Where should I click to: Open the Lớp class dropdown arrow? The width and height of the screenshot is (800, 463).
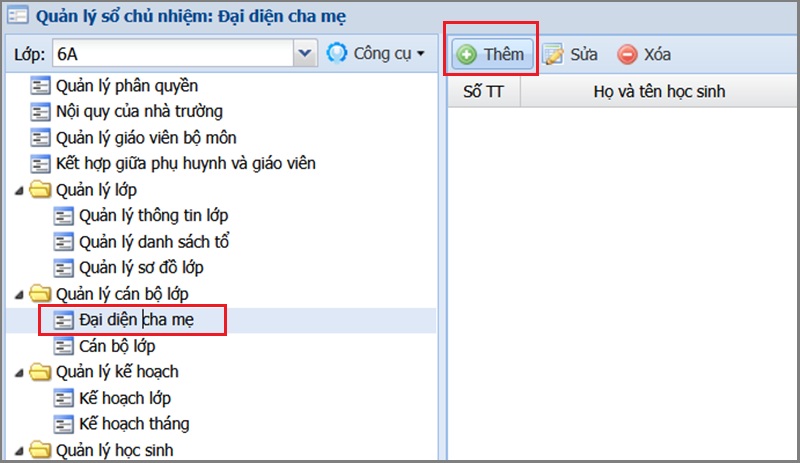[x=305, y=53]
